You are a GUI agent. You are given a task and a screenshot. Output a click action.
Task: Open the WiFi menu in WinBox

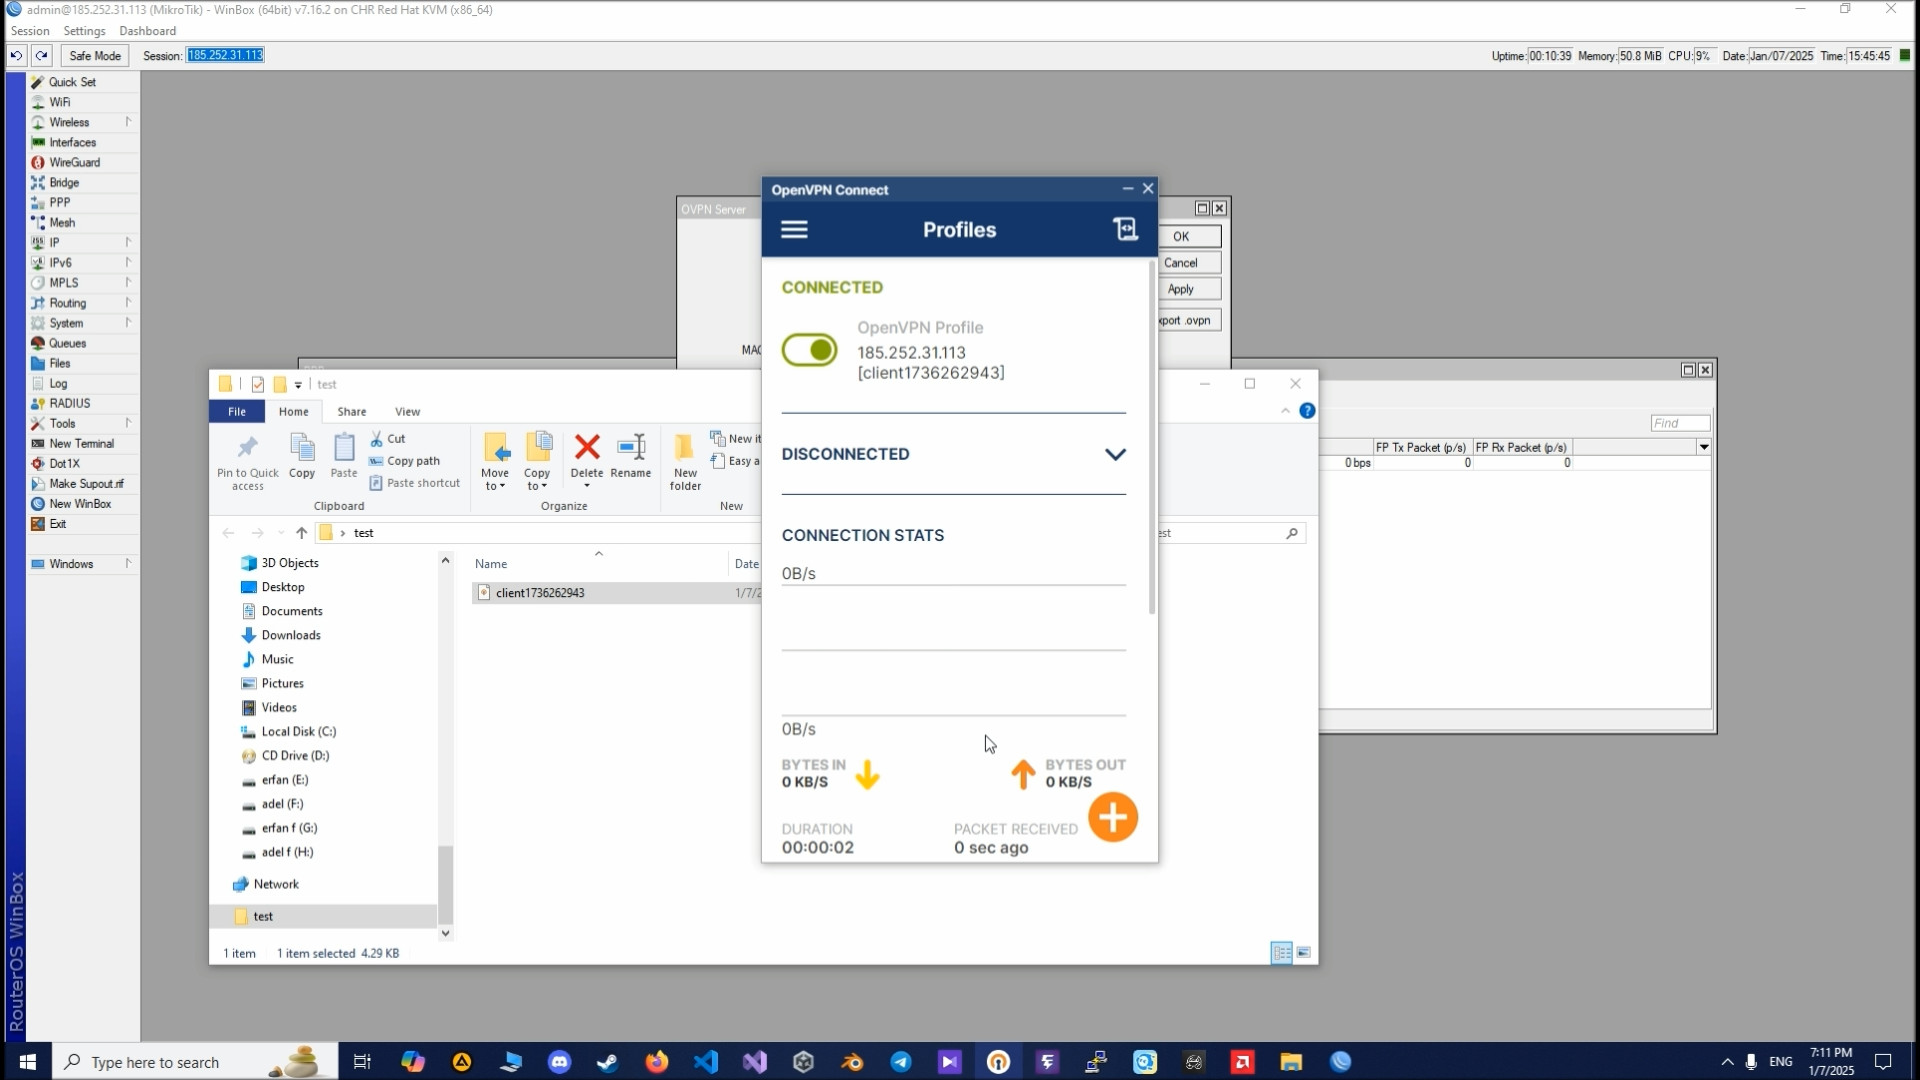[x=60, y=102]
